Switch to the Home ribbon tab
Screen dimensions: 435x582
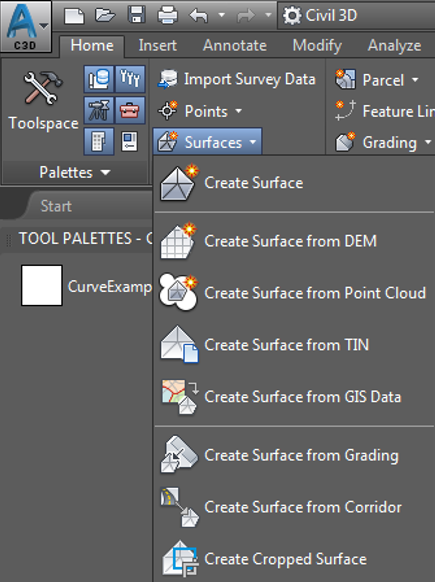92,46
